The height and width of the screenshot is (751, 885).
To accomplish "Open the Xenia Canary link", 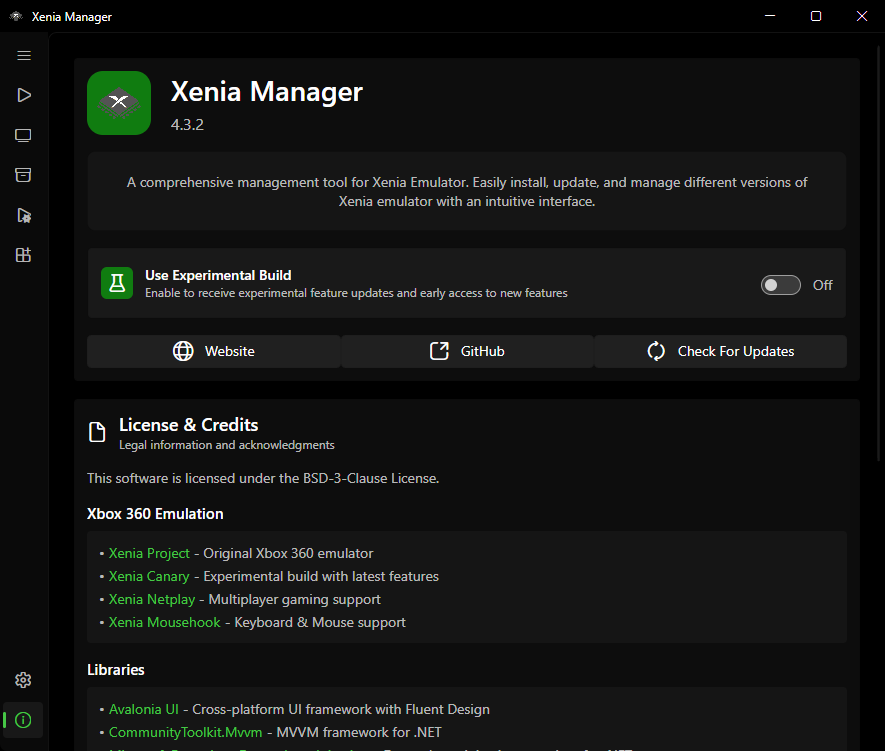I will coord(149,577).
